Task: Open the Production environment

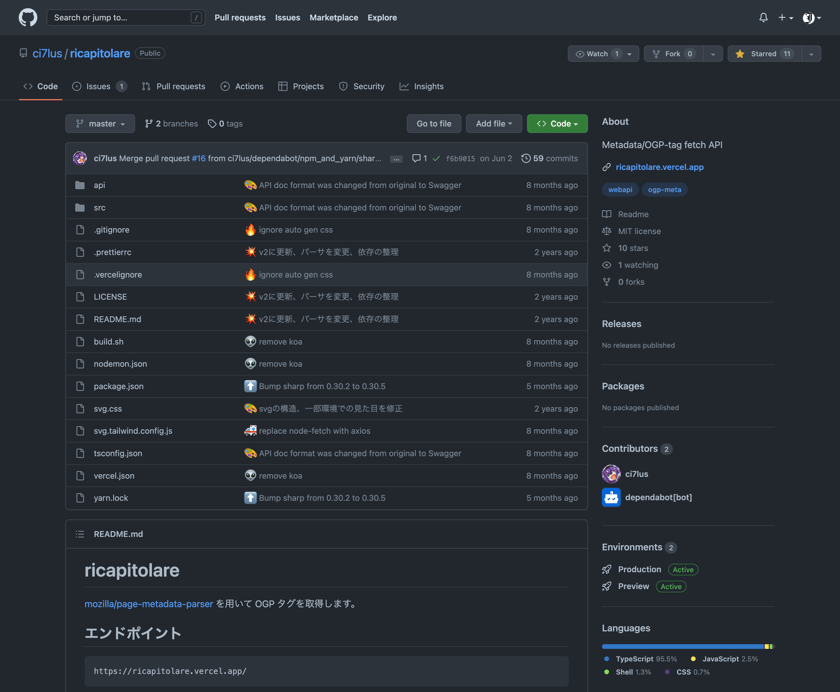Action: [640, 569]
